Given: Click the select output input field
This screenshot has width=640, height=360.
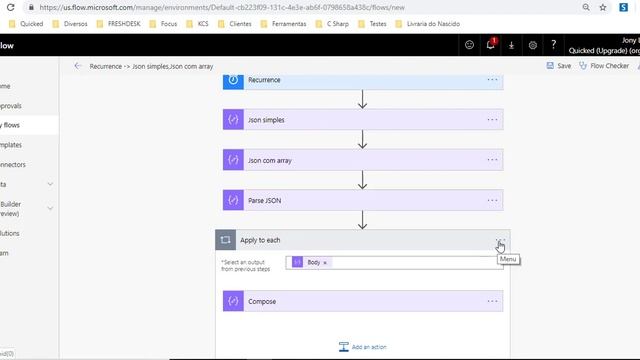Looking at the screenshot, I should (x=394, y=262).
